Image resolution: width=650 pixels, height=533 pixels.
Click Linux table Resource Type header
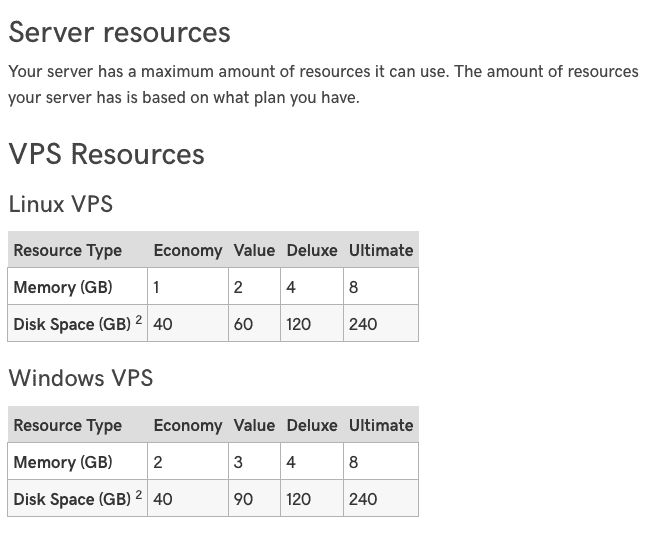68,250
